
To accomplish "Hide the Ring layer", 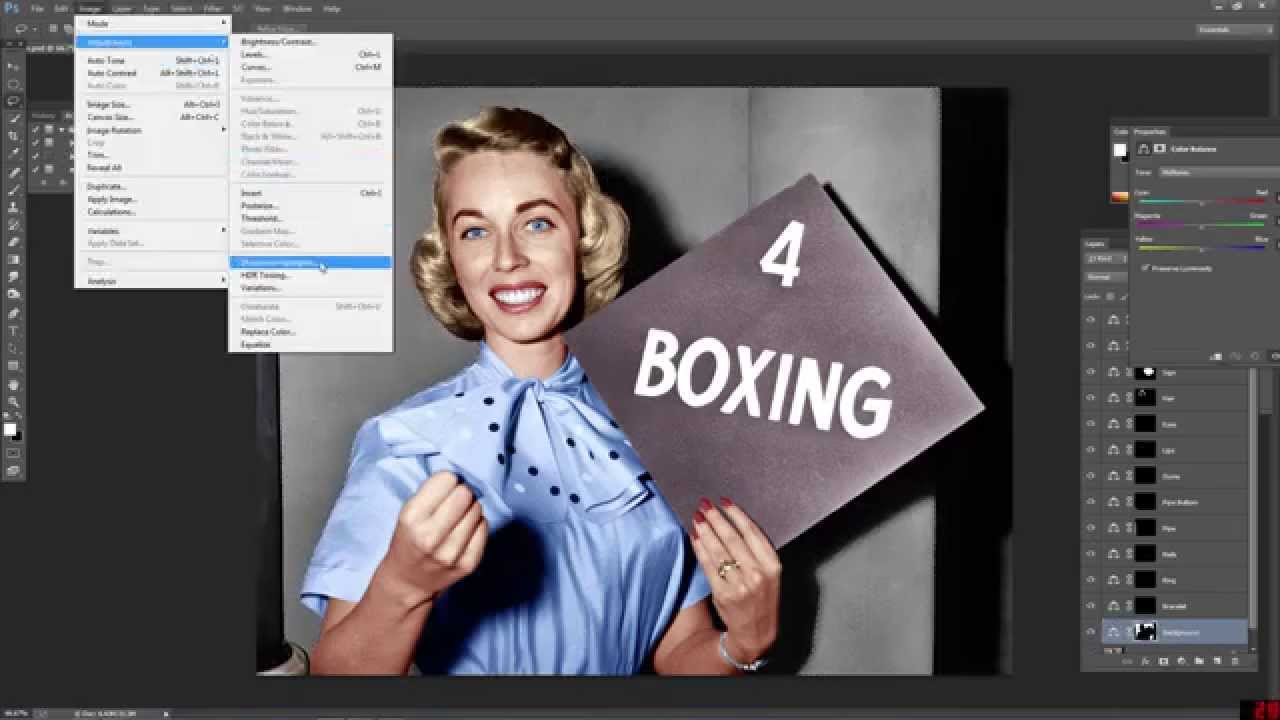I will pos(1091,580).
